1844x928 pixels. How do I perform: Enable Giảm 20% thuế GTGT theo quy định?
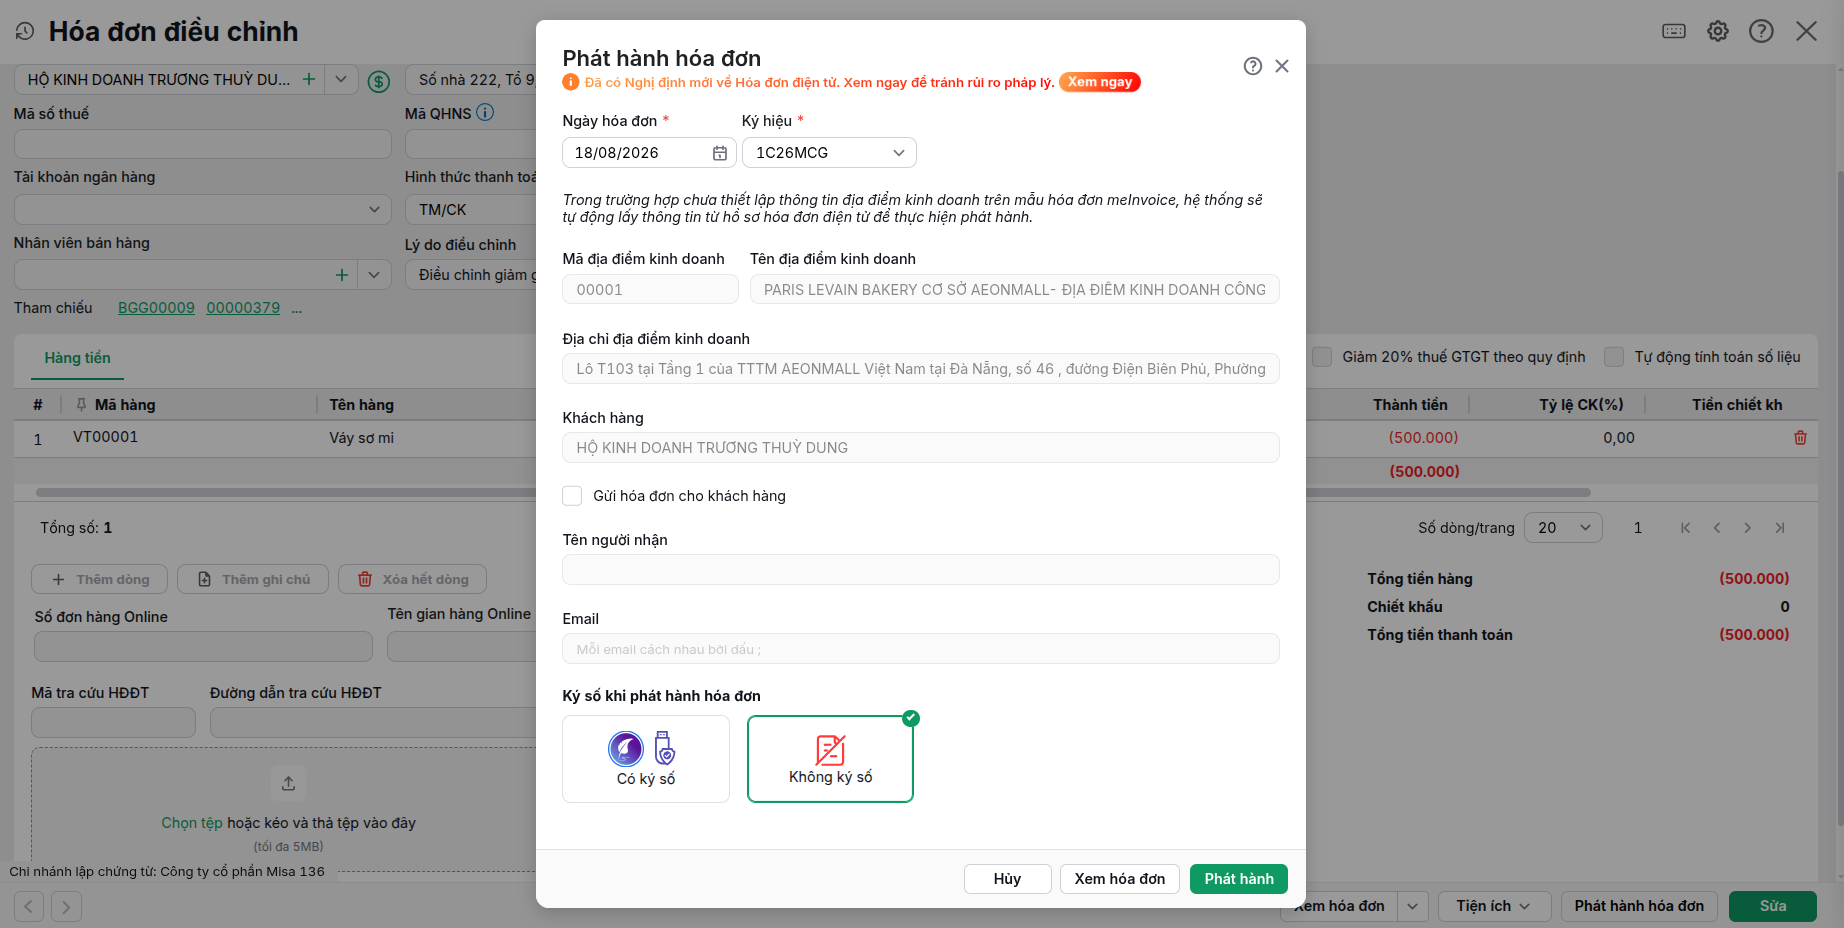[x=1322, y=357]
